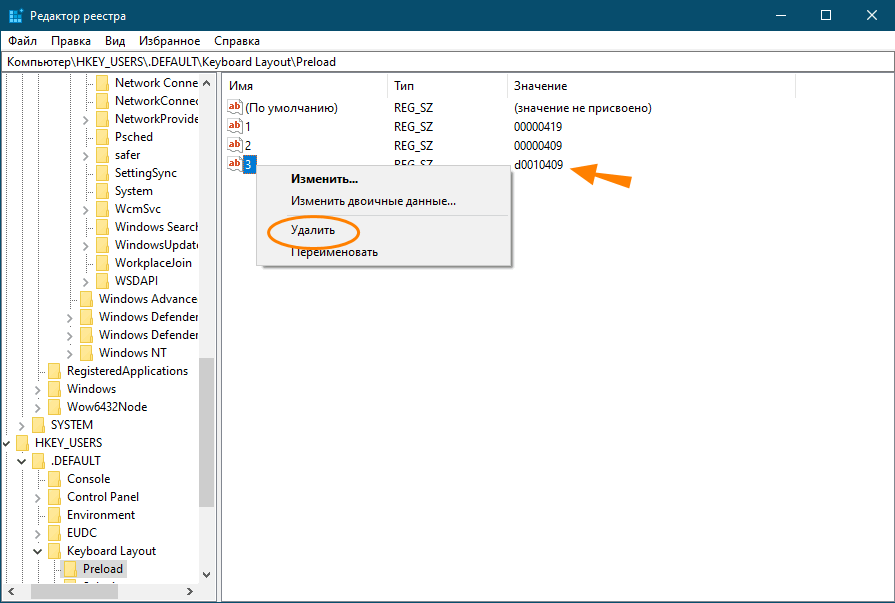Image resolution: width=895 pixels, height=603 pixels.
Task: Choose Удалить in the context menu
Action: [312, 230]
